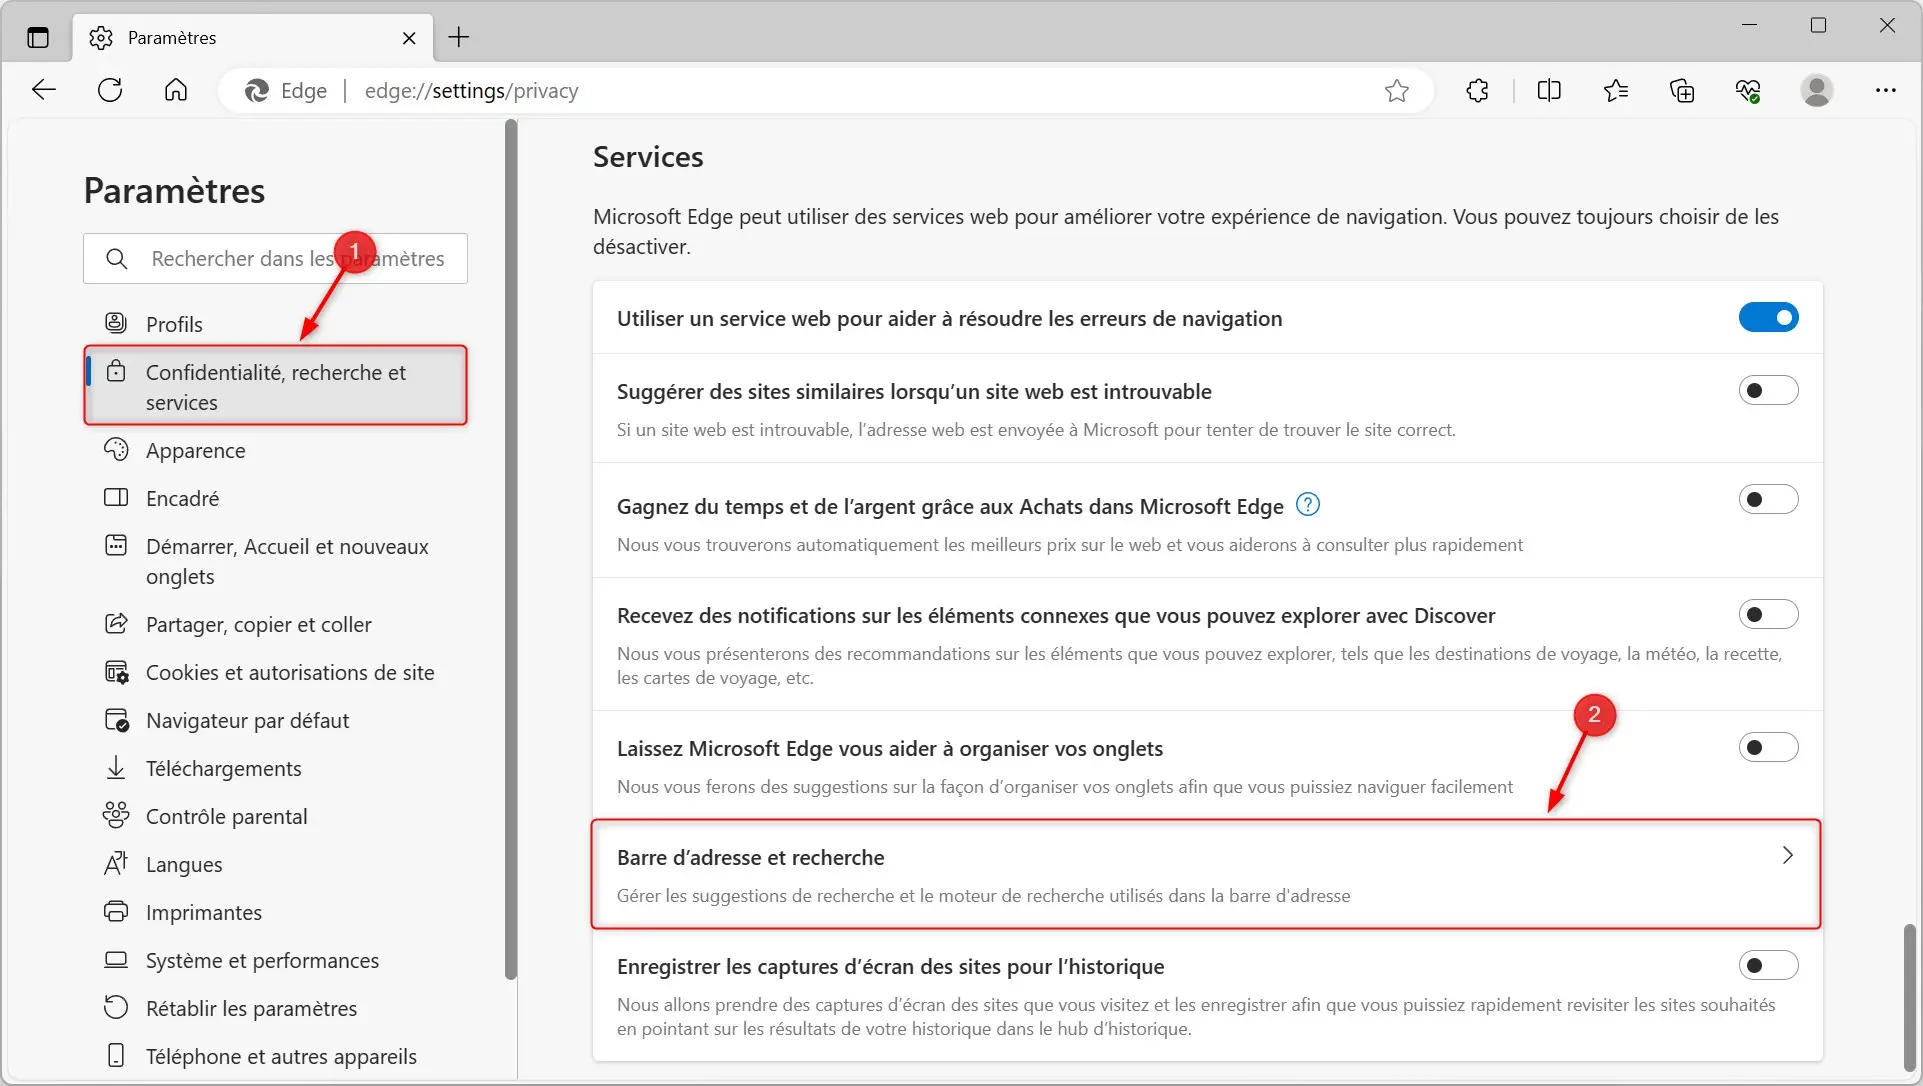Viewport: 1923px width, 1086px height.
Task: Open Cookies et autorisations de site
Action: tap(275, 672)
